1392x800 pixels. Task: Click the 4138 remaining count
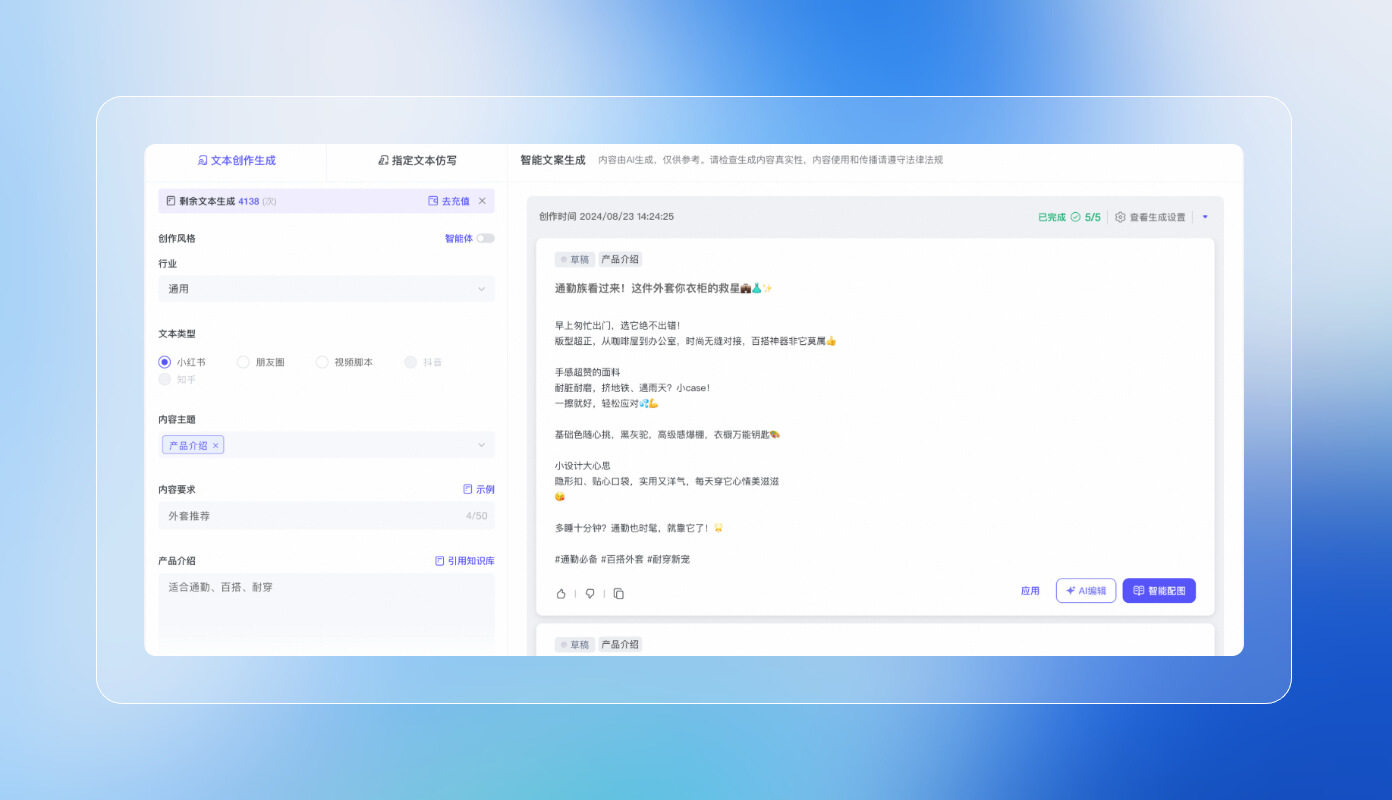click(x=249, y=201)
